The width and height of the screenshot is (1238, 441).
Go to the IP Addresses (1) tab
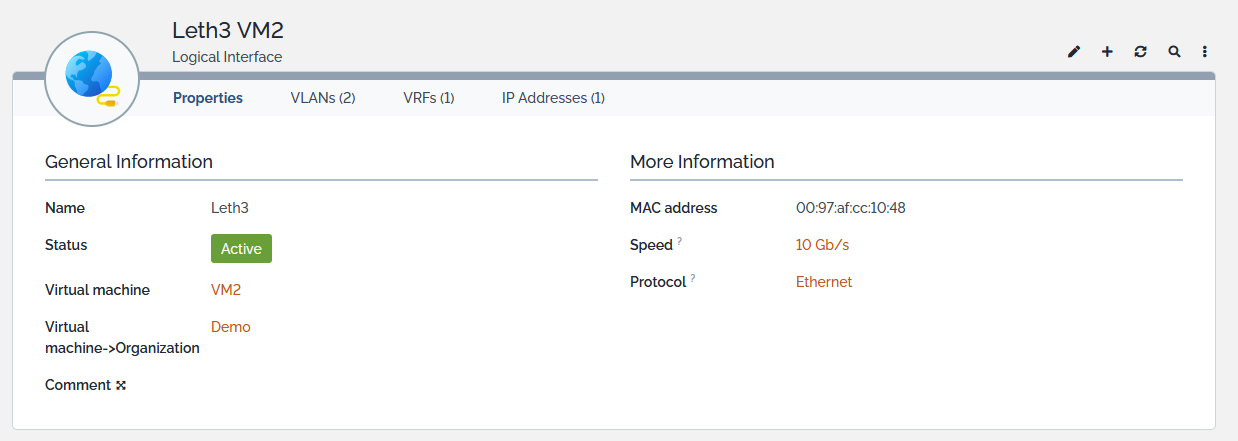[553, 98]
